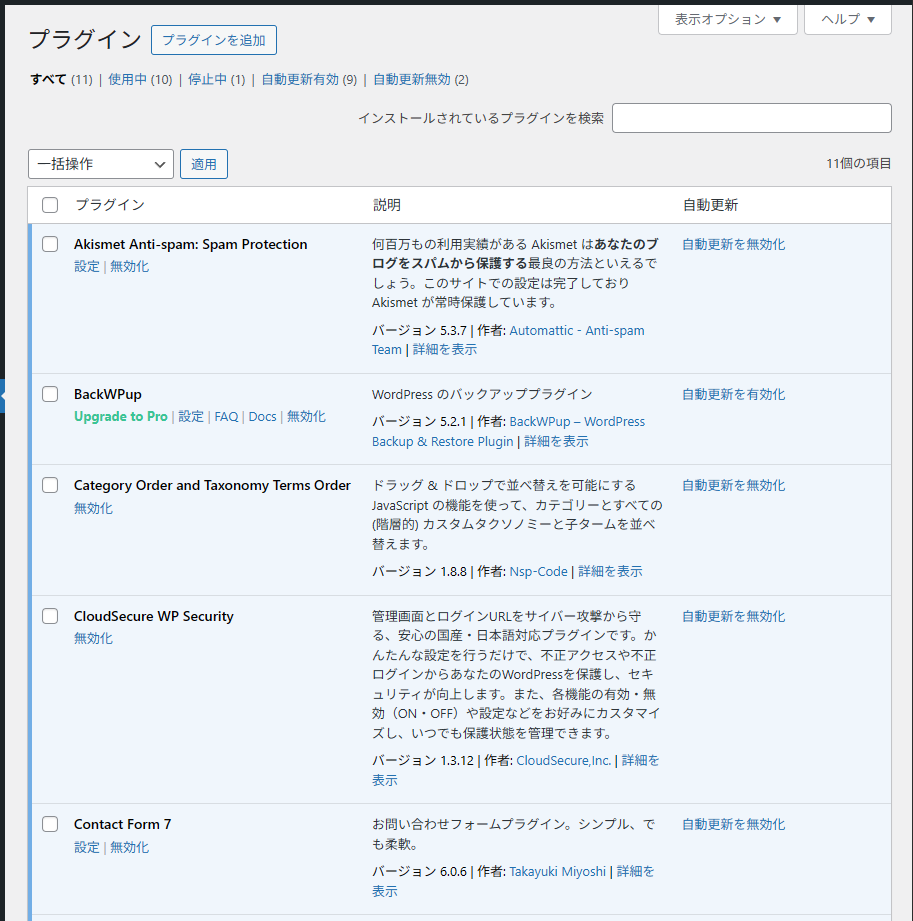Disable auto-update for CloudSecure WP Security
Viewport: 913px width, 921px height.
click(x=733, y=616)
